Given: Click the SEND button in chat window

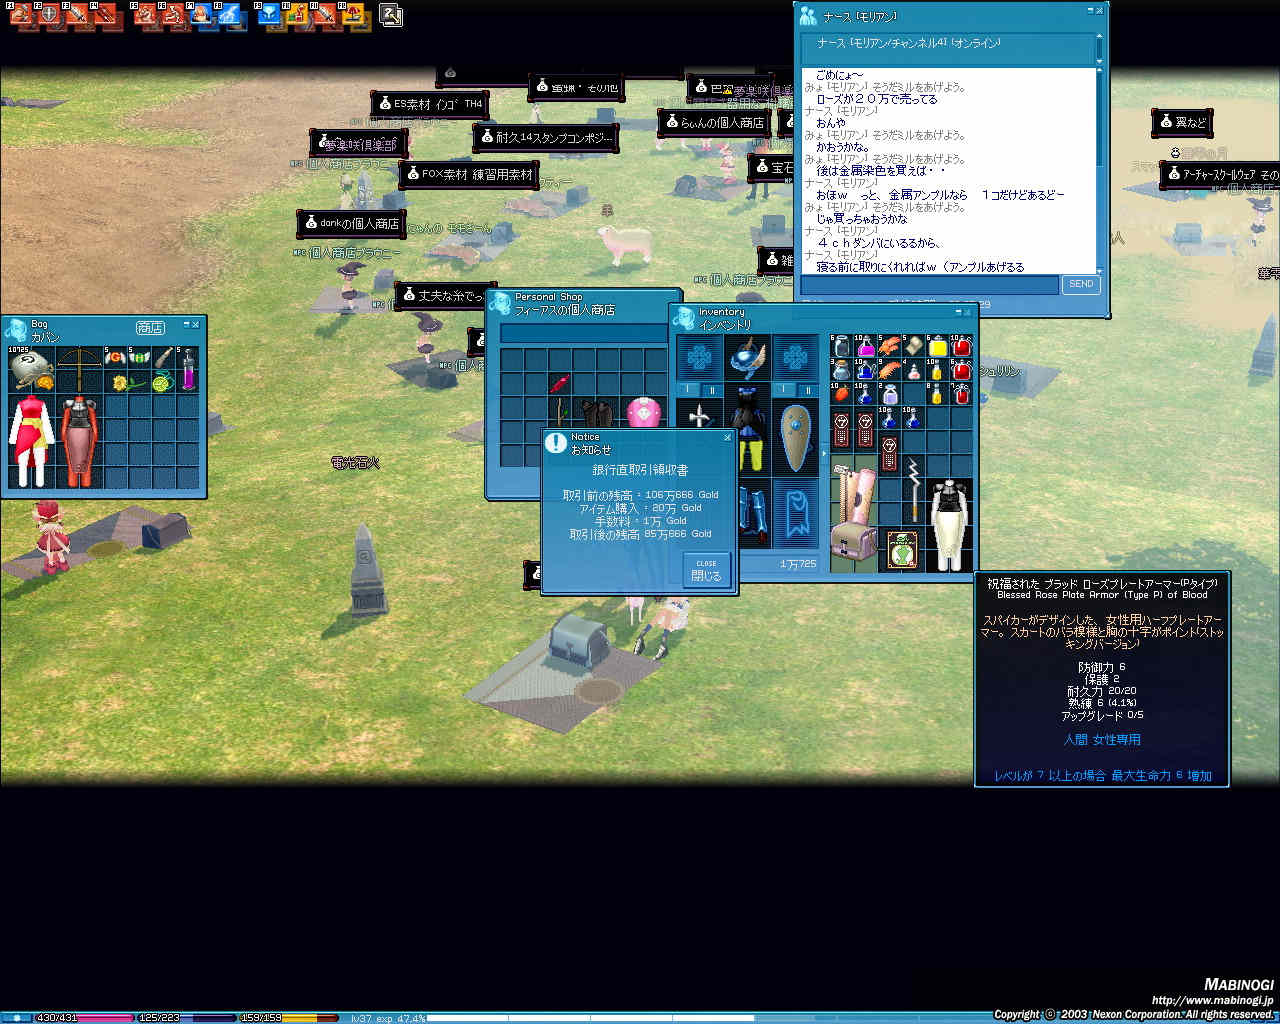Looking at the screenshot, I should tap(1081, 284).
